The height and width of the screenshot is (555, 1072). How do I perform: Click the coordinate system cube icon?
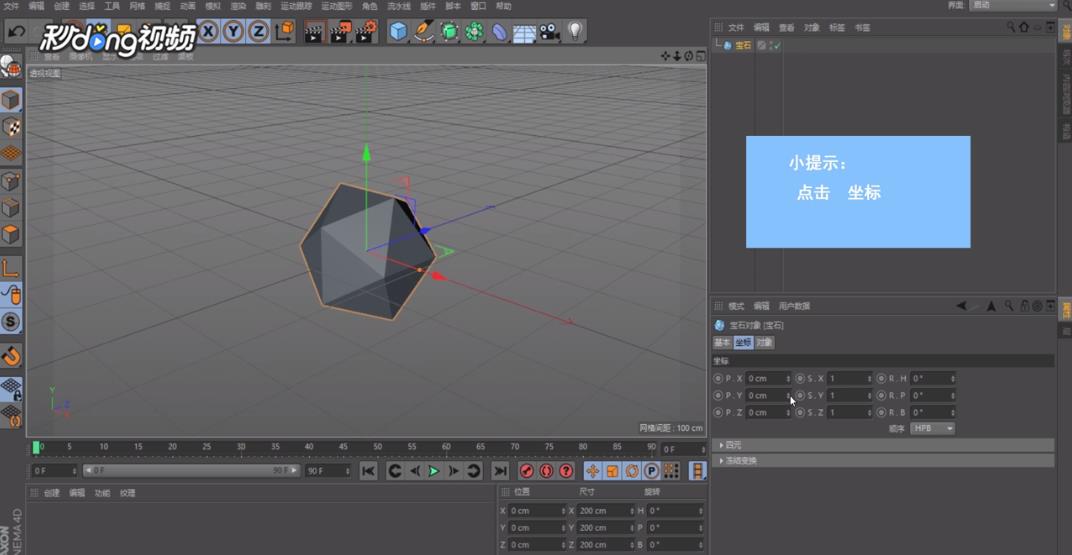tap(284, 31)
